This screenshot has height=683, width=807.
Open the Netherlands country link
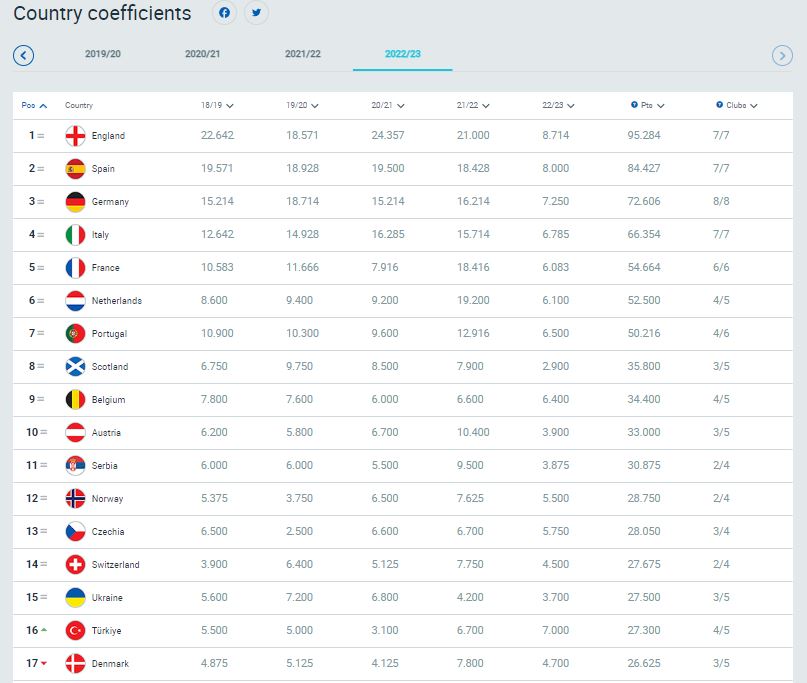(x=116, y=301)
